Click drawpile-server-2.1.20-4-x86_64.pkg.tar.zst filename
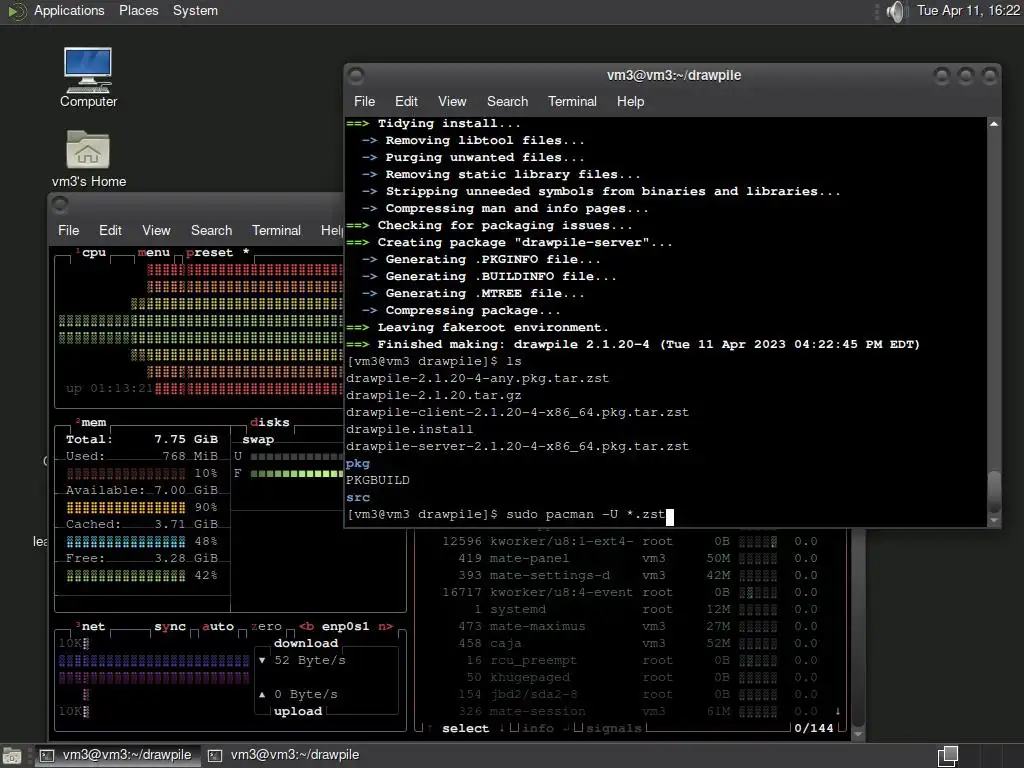1024x768 pixels. (517, 446)
